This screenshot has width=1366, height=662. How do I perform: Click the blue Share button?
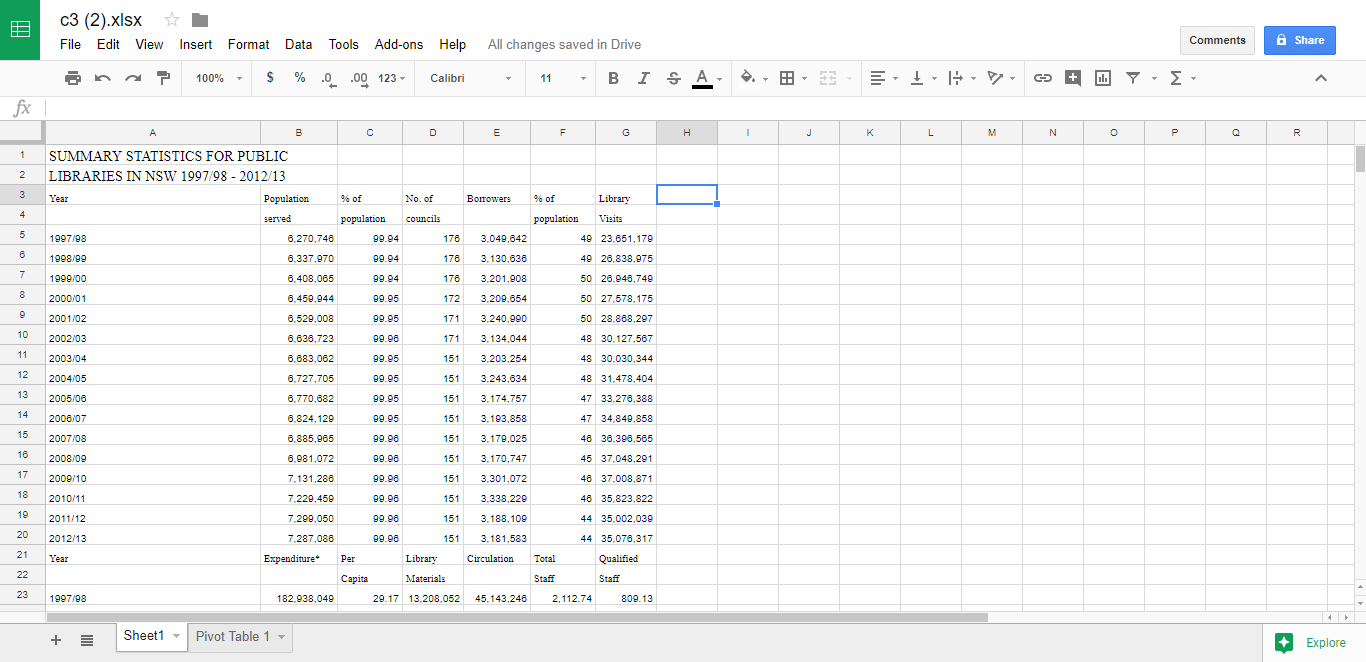[1299, 40]
